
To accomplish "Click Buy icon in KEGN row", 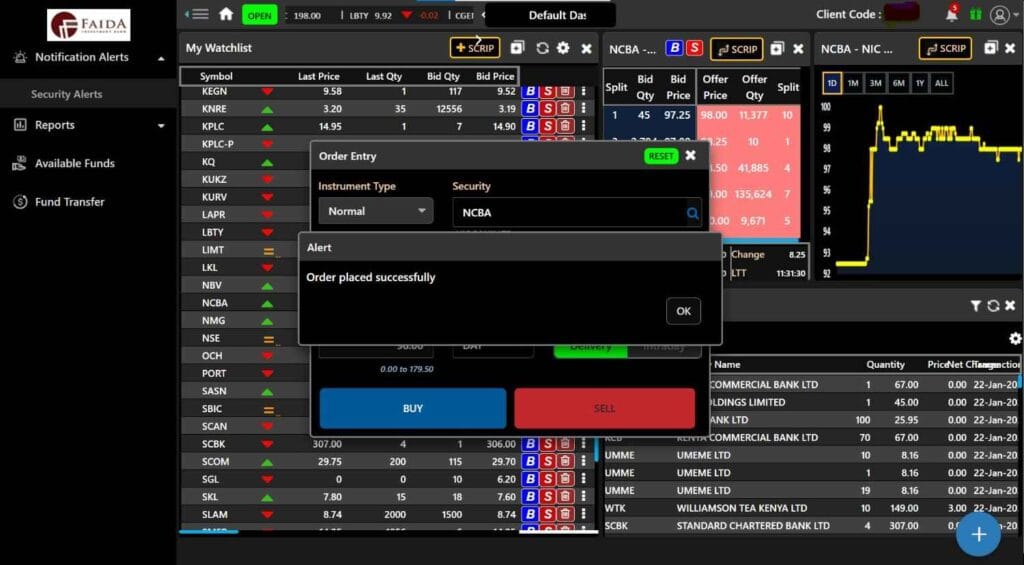I will click(x=530, y=91).
